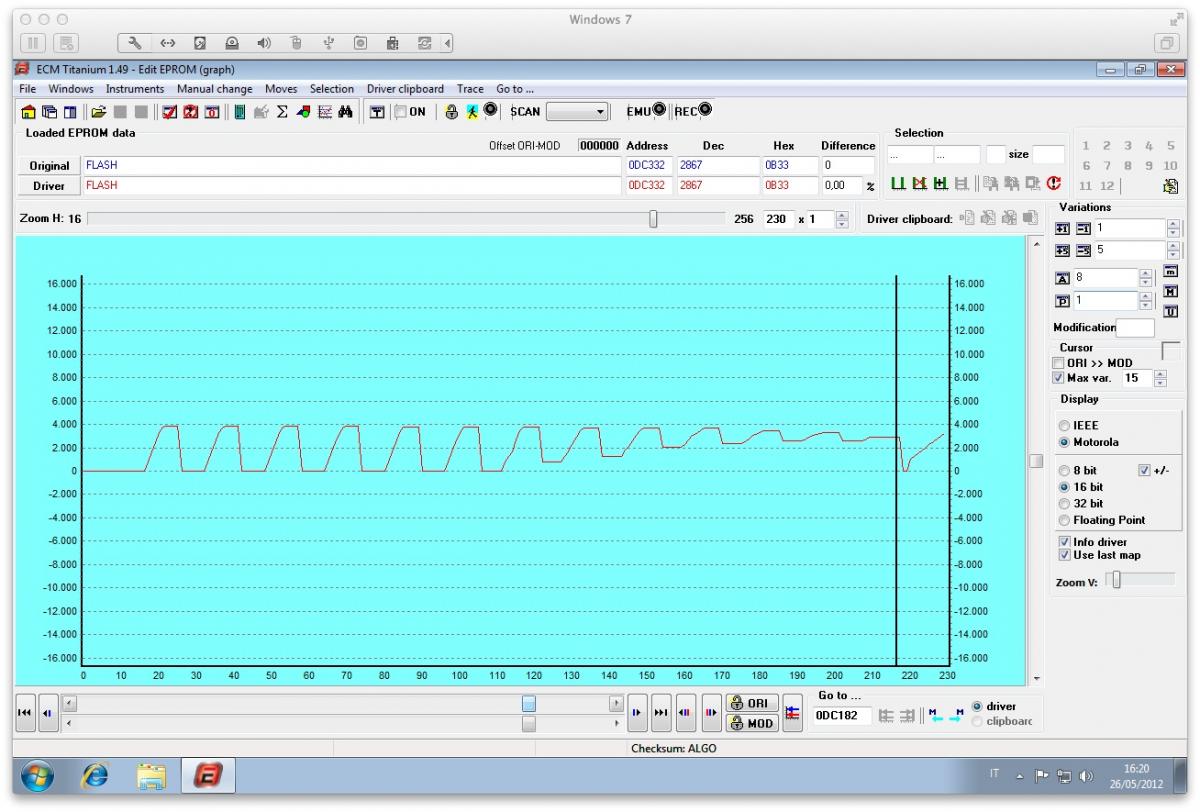Click the Driver button
The height and width of the screenshot is (812, 1200).
[49, 185]
